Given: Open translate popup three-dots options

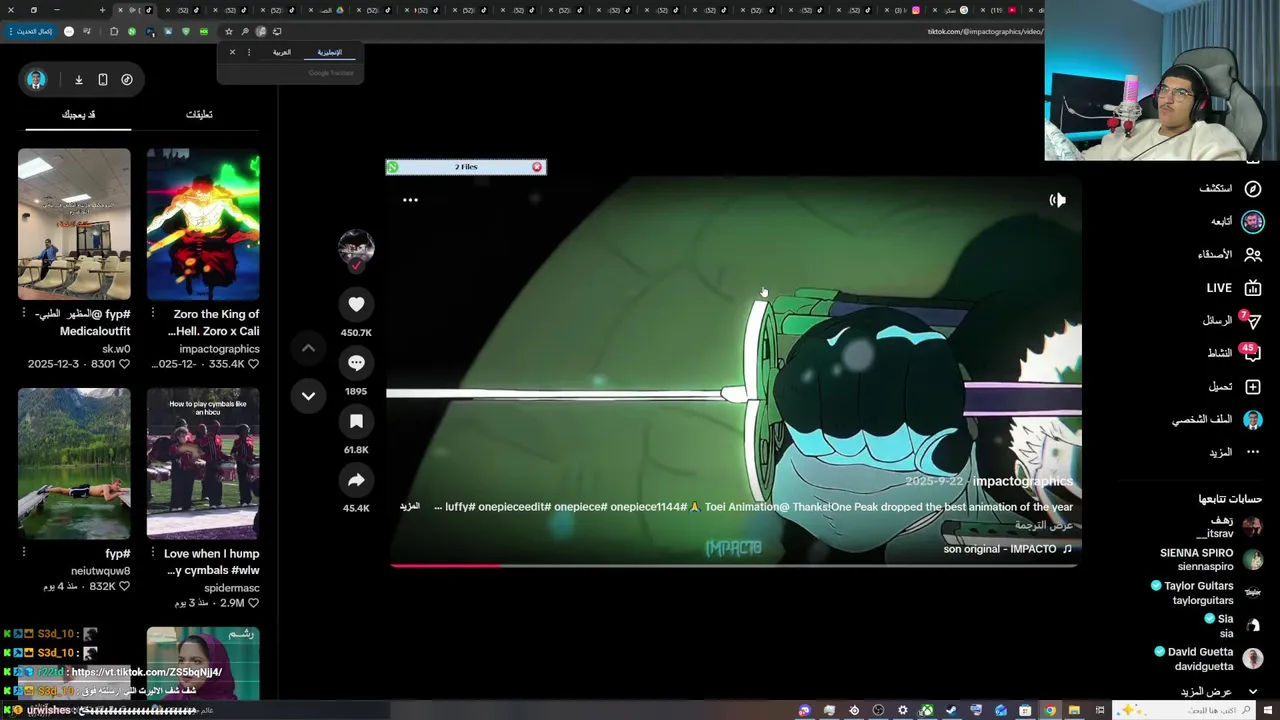Looking at the screenshot, I should pos(249,52).
